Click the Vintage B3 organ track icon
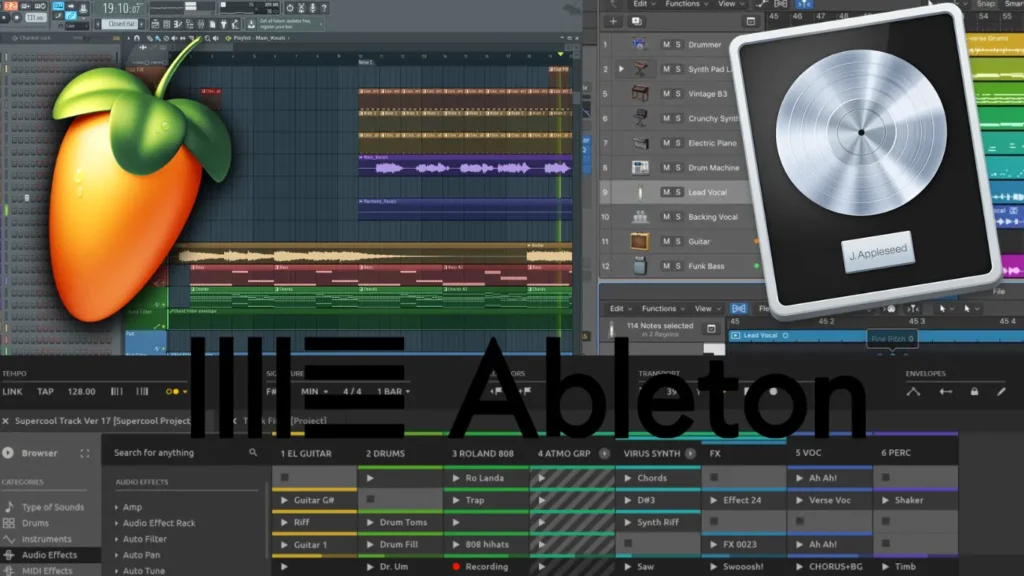Viewport: 1024px width, 576px height. 640,93
